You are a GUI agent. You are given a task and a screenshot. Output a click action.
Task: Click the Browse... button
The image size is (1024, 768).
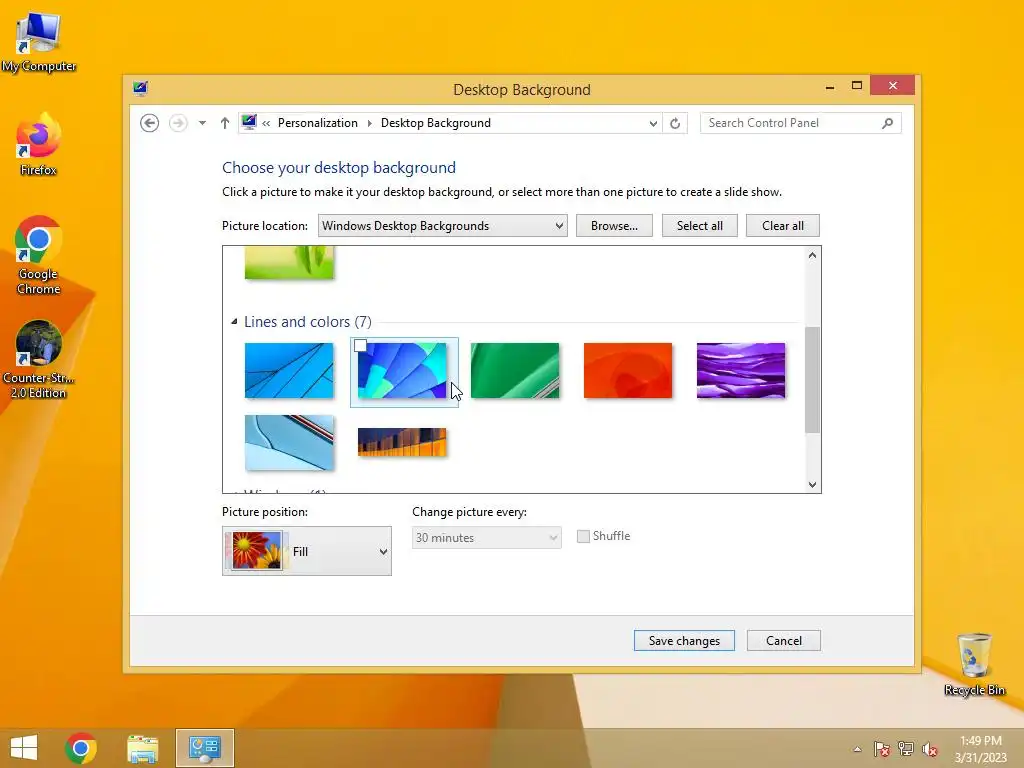(x=614, y=225)
